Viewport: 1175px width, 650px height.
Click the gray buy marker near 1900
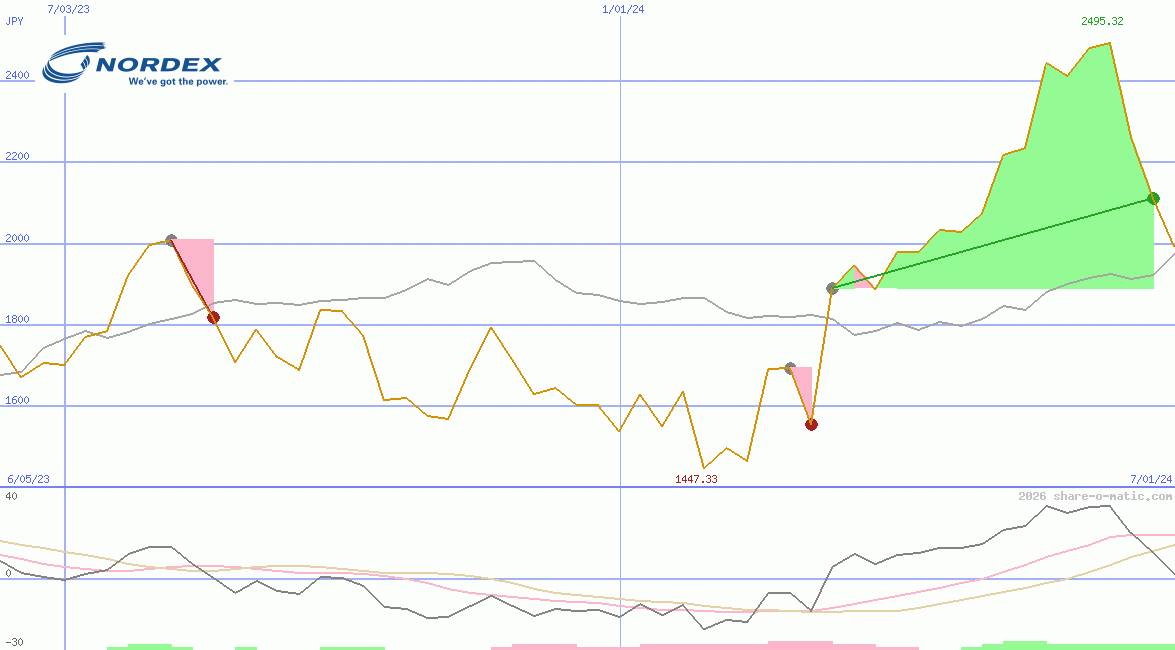(832, 288)
